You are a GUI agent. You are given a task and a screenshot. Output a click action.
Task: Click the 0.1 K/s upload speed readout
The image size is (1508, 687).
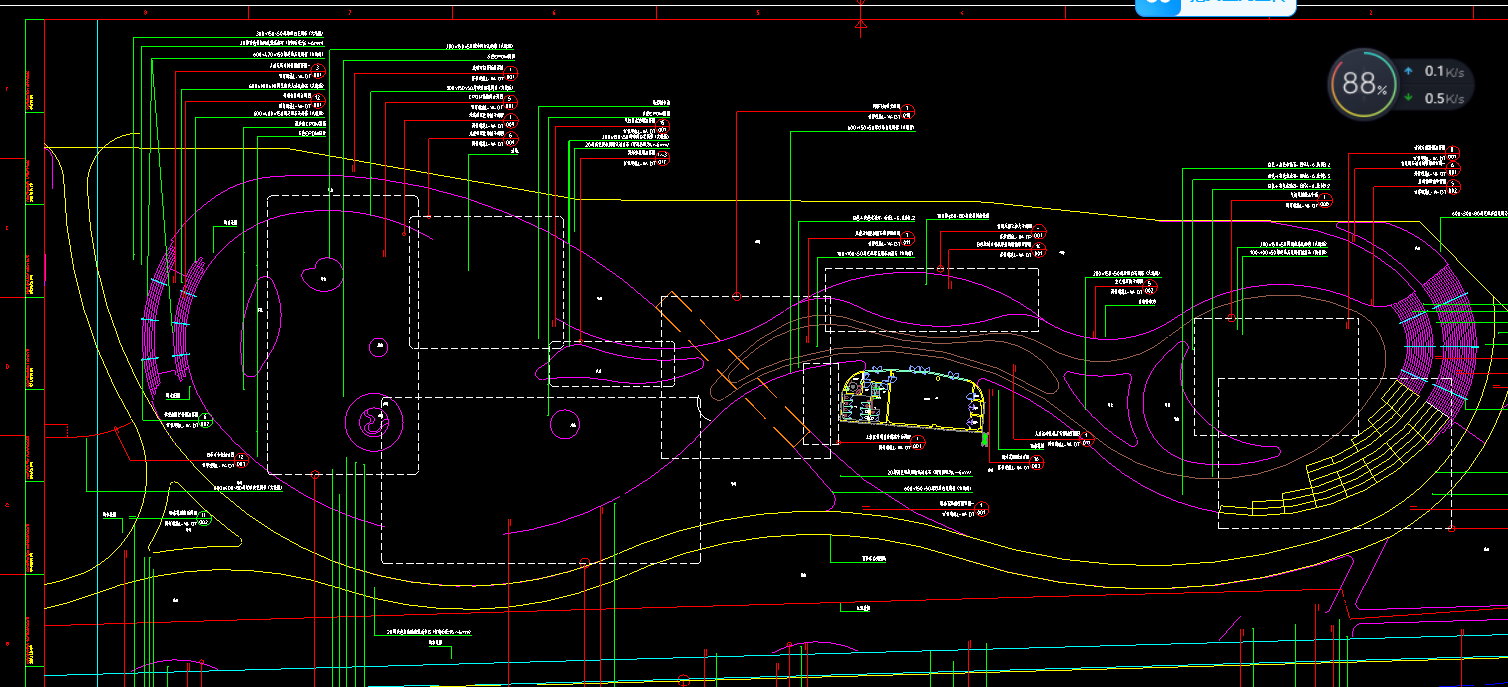point(1442,71)
